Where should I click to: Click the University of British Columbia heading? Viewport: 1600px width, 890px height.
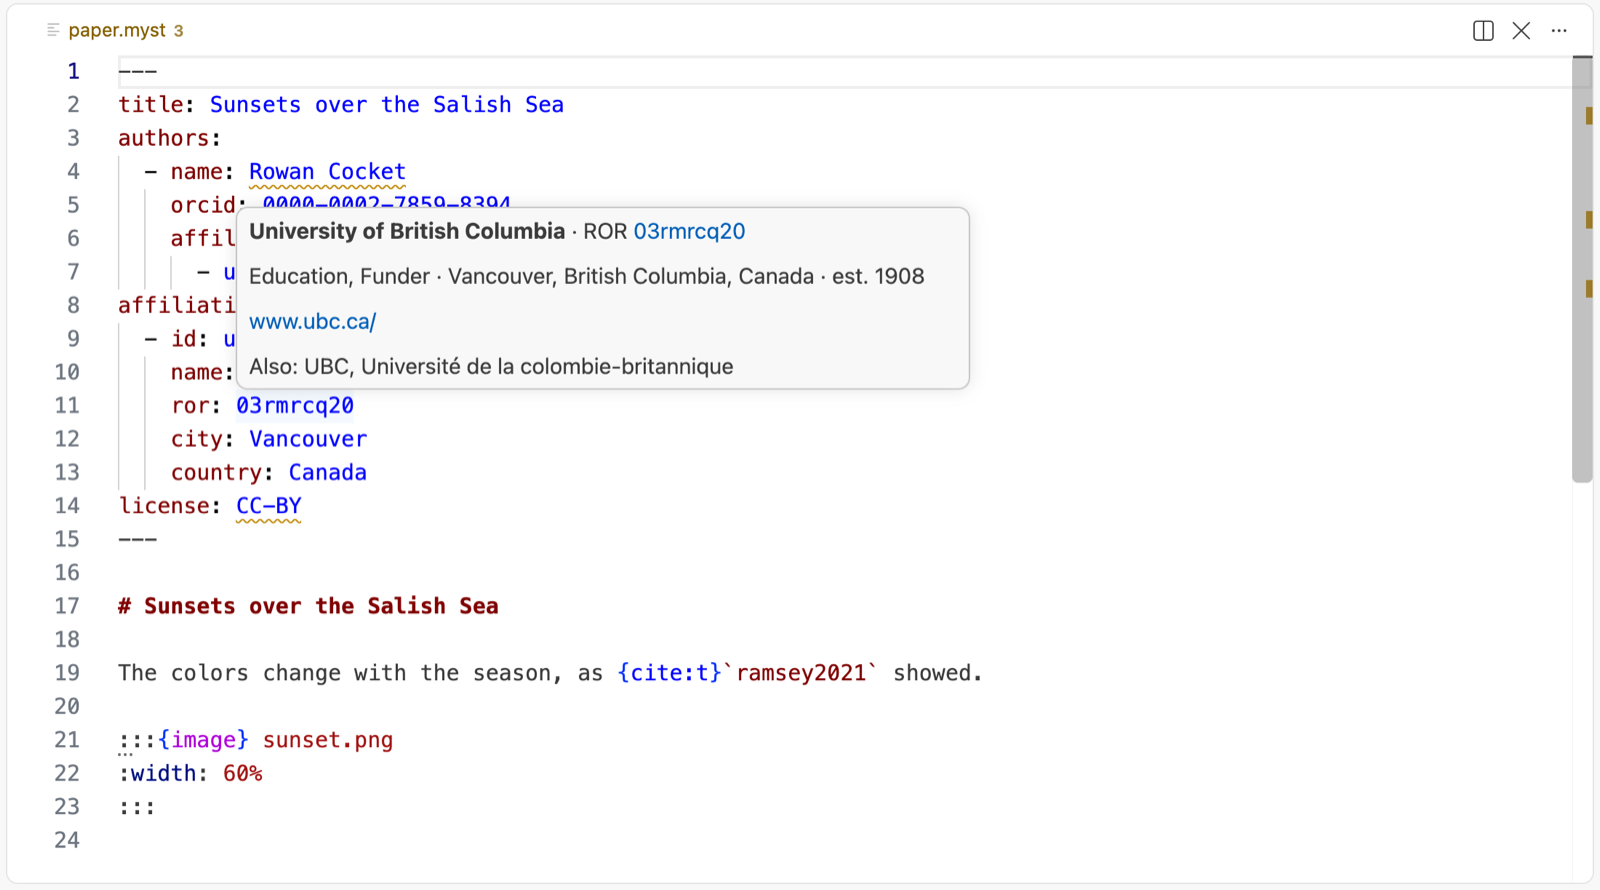pyautogui.click(x=407, y=231)
